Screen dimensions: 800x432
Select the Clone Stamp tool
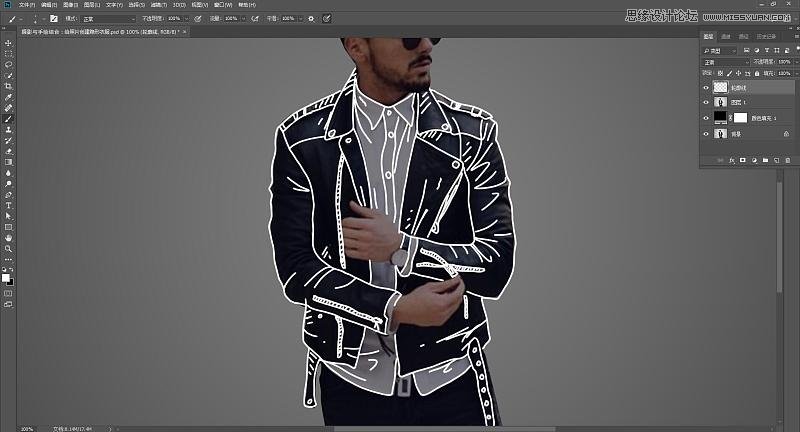click(x=8, y=130)
